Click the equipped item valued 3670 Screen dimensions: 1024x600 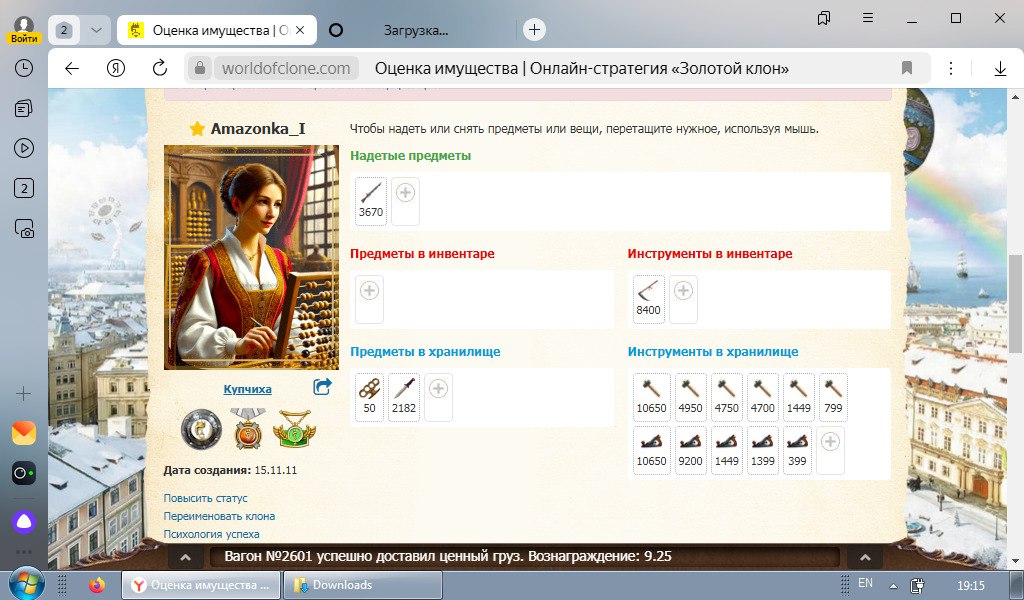pos(371,200)
